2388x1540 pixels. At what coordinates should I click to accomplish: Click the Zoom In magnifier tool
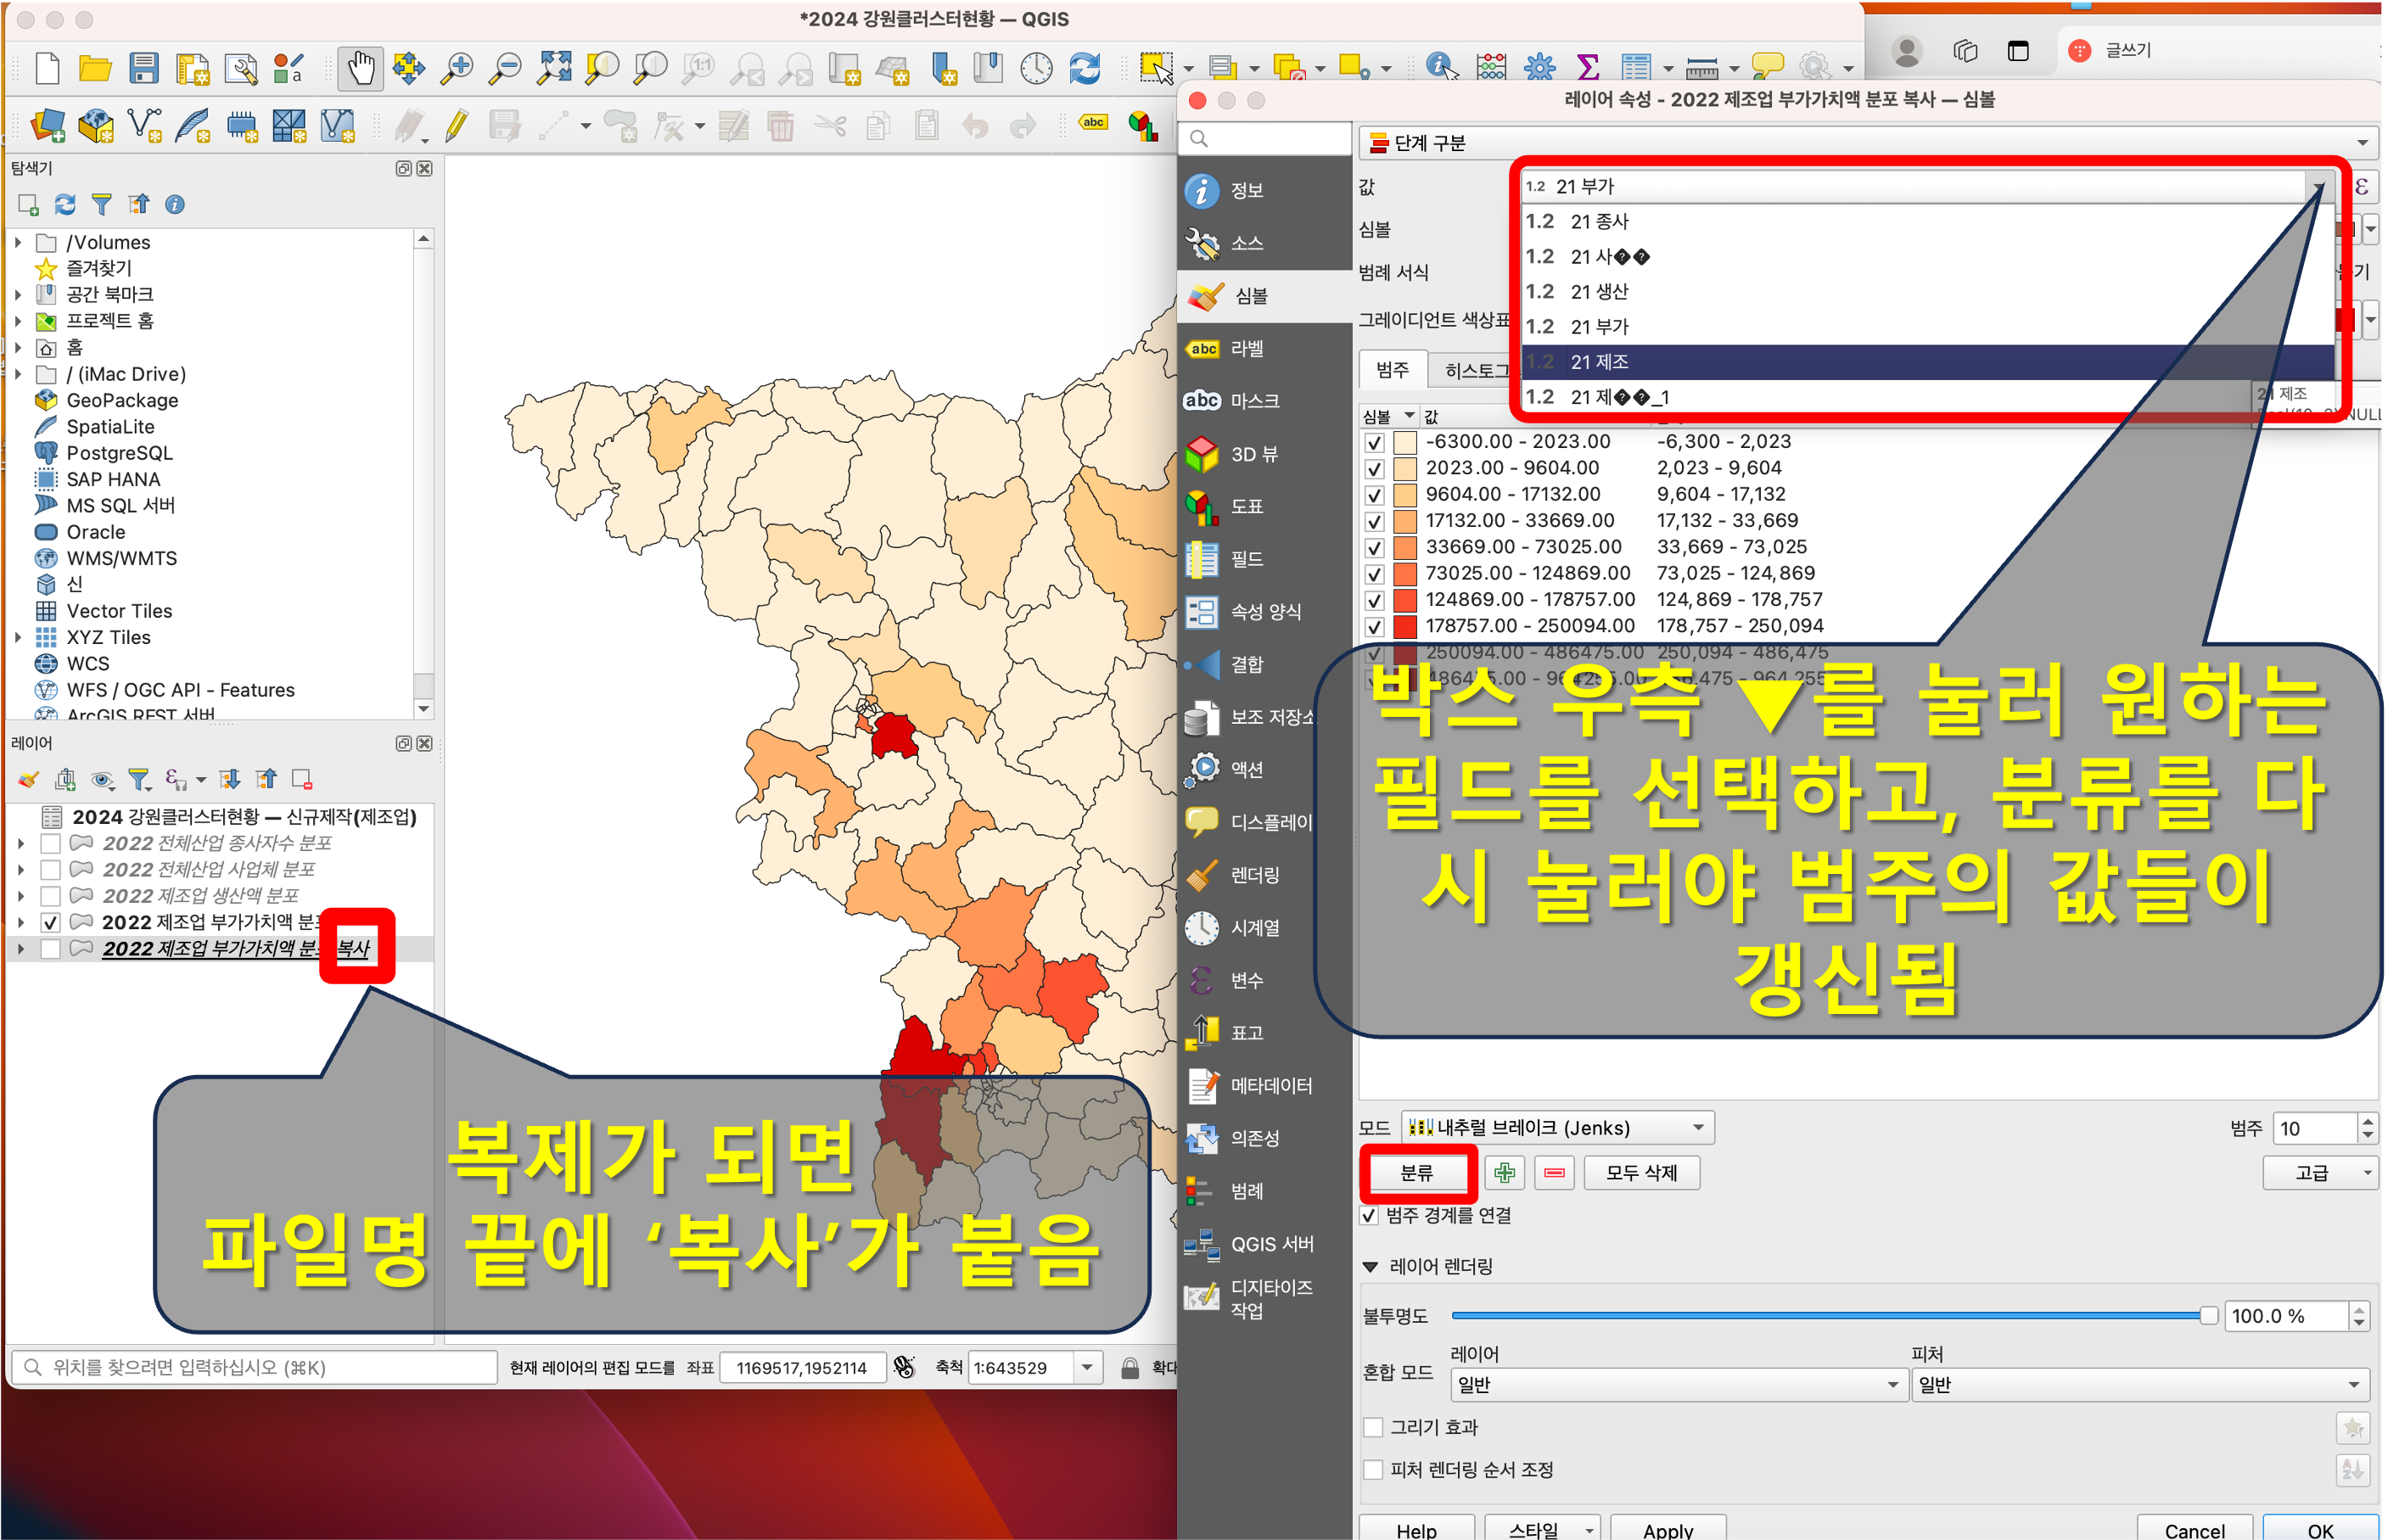click(457, 68)
